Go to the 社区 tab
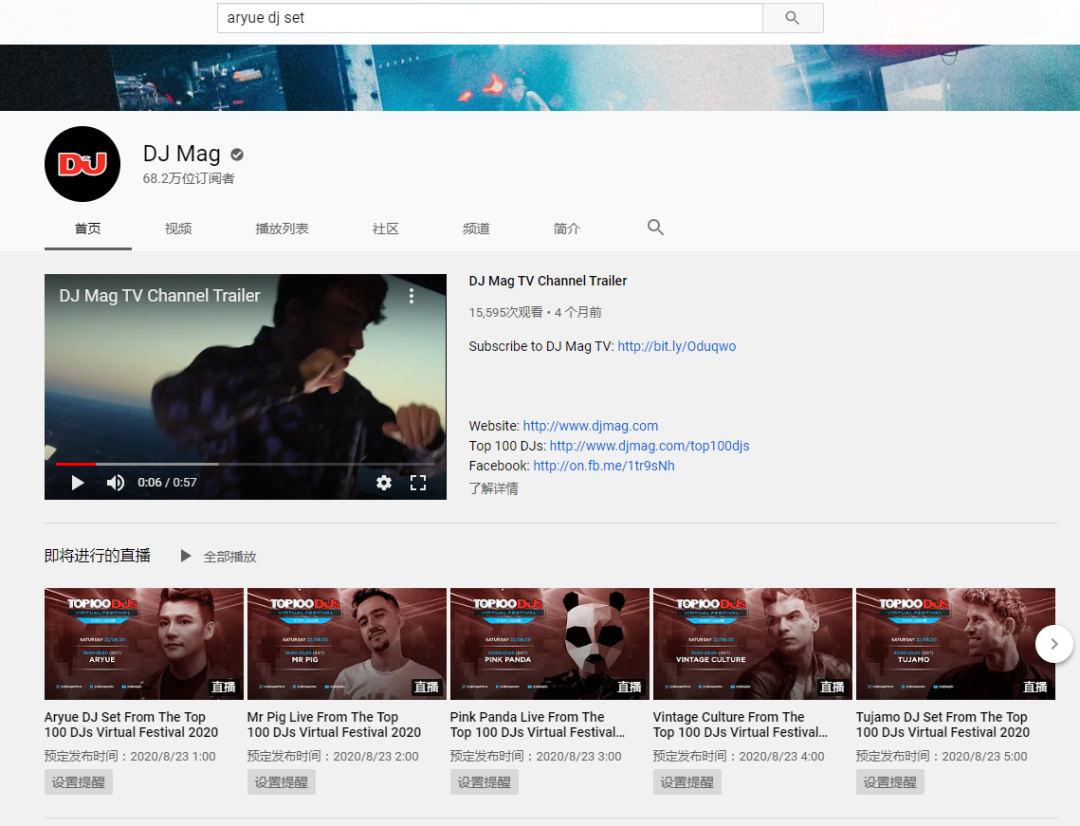This screenshot has height=826, width=1080. pyautogui.click(x=386, y=229)
